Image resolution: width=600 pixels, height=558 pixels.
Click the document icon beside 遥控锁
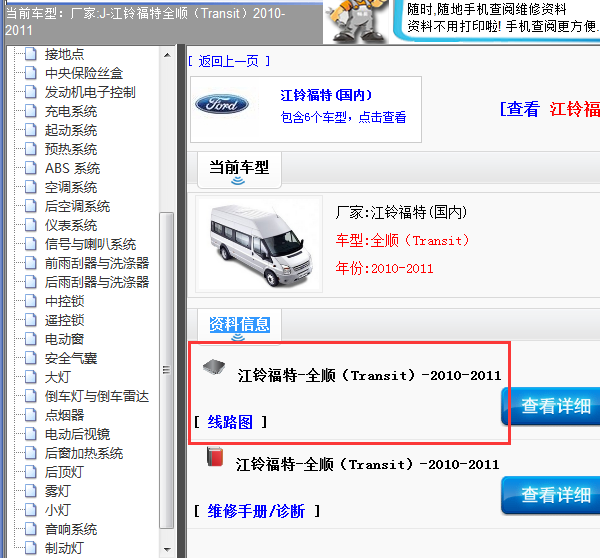31,320
